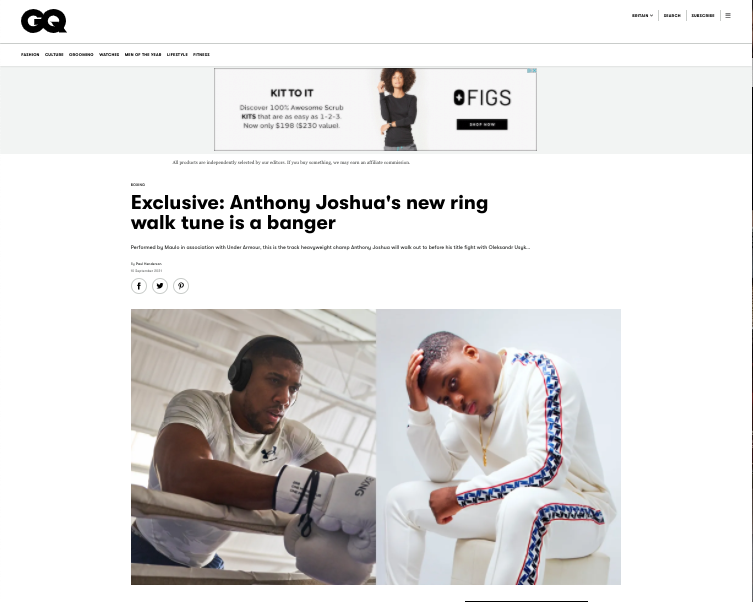Open the Fitness section
This screenshot has width=753, height=602.
201,55
